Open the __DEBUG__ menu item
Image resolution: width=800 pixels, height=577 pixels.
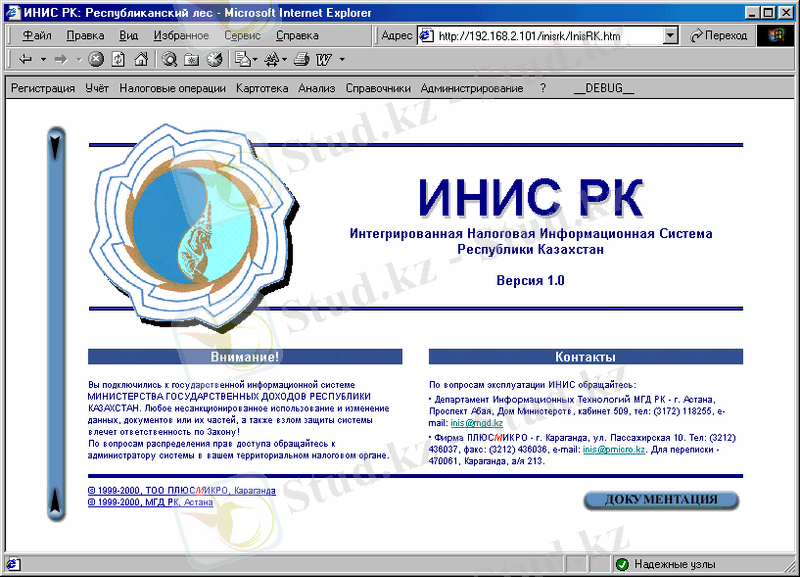604,88
